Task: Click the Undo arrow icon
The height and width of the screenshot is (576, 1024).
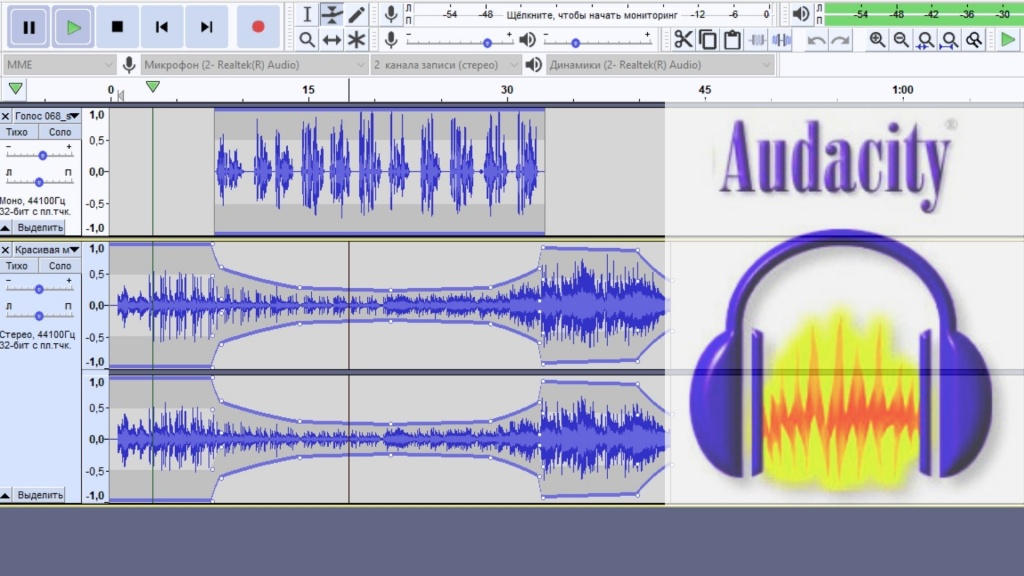Action: tap(816, 40)
